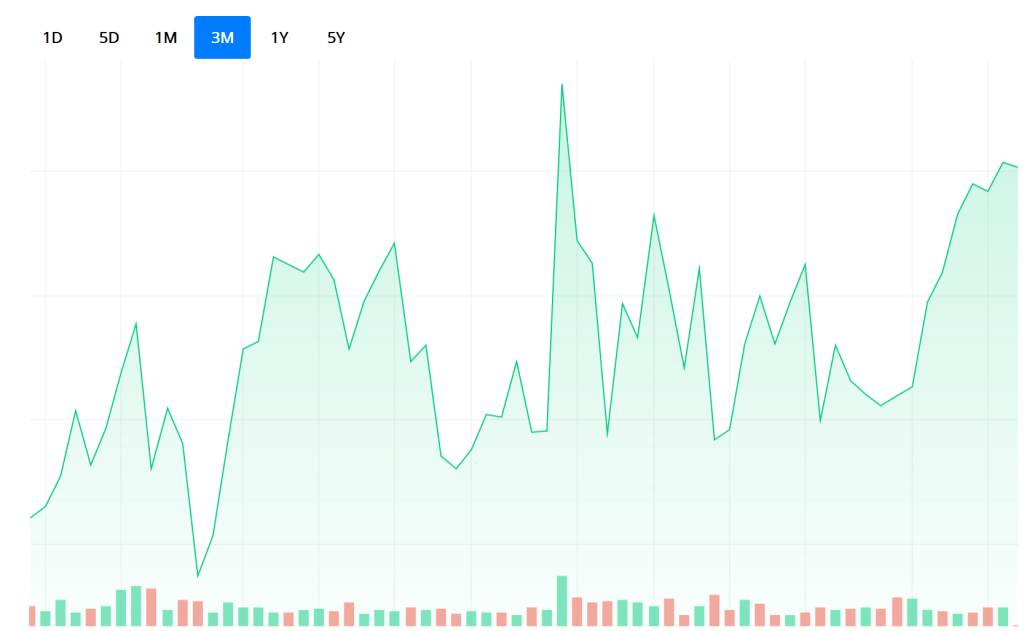Select the final point at the line's right end
The width and height of the screenshot is (1024, 631).
pyautogui.click(x=1017, y=166)
